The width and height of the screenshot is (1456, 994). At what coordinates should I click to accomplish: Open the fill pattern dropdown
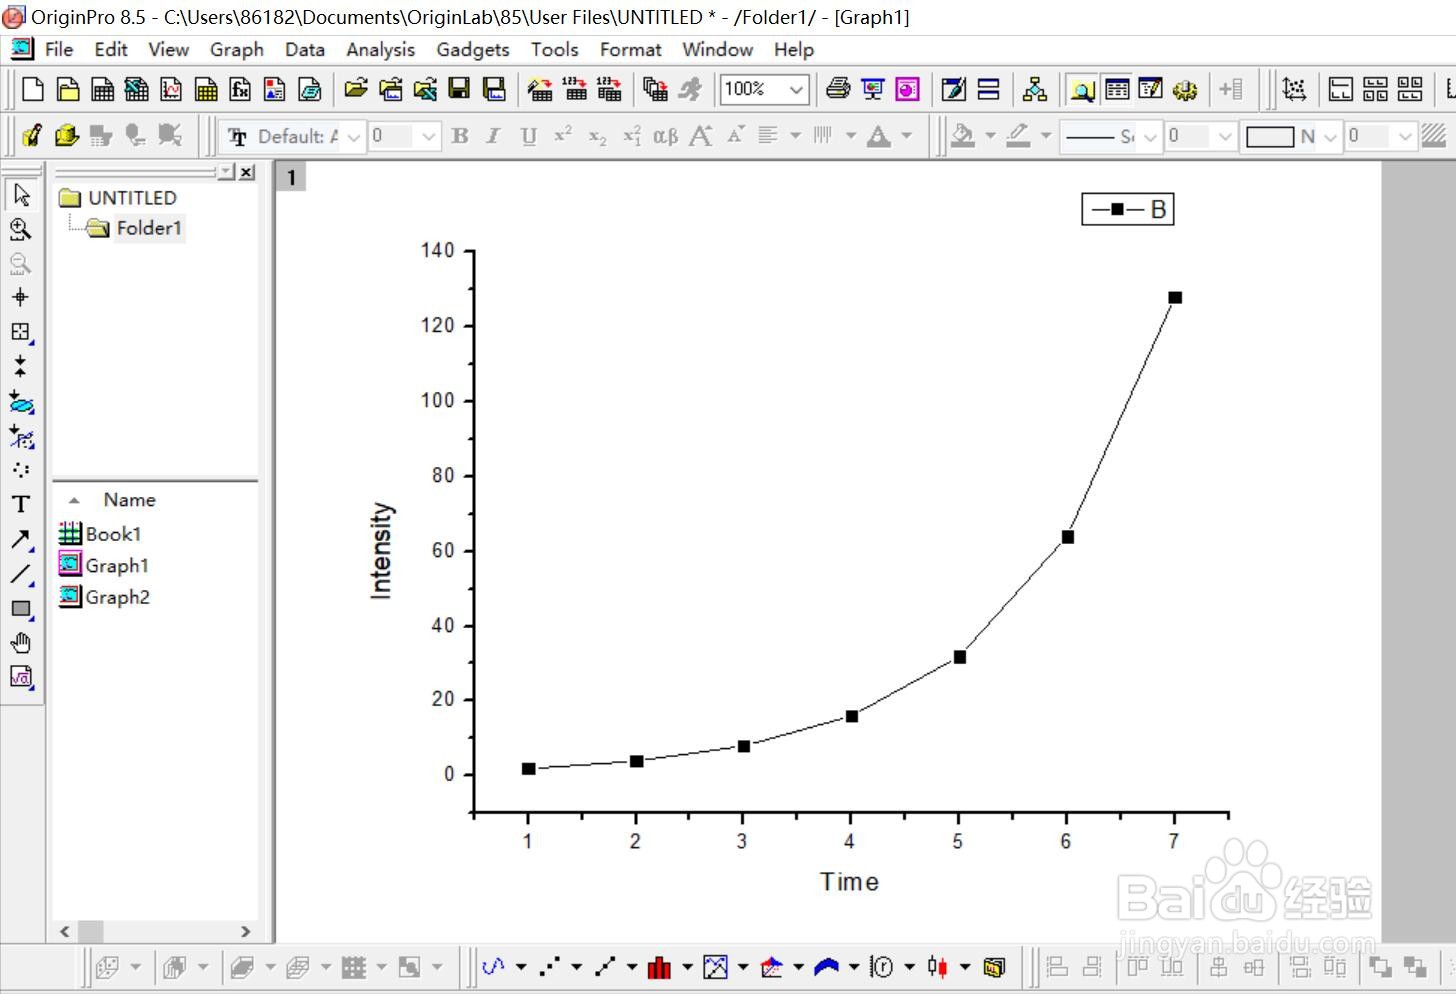1330,136
